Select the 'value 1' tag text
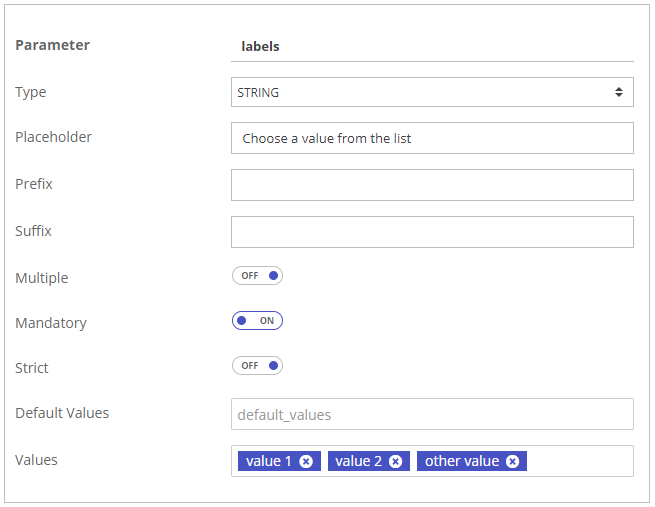 coord(268,461)
